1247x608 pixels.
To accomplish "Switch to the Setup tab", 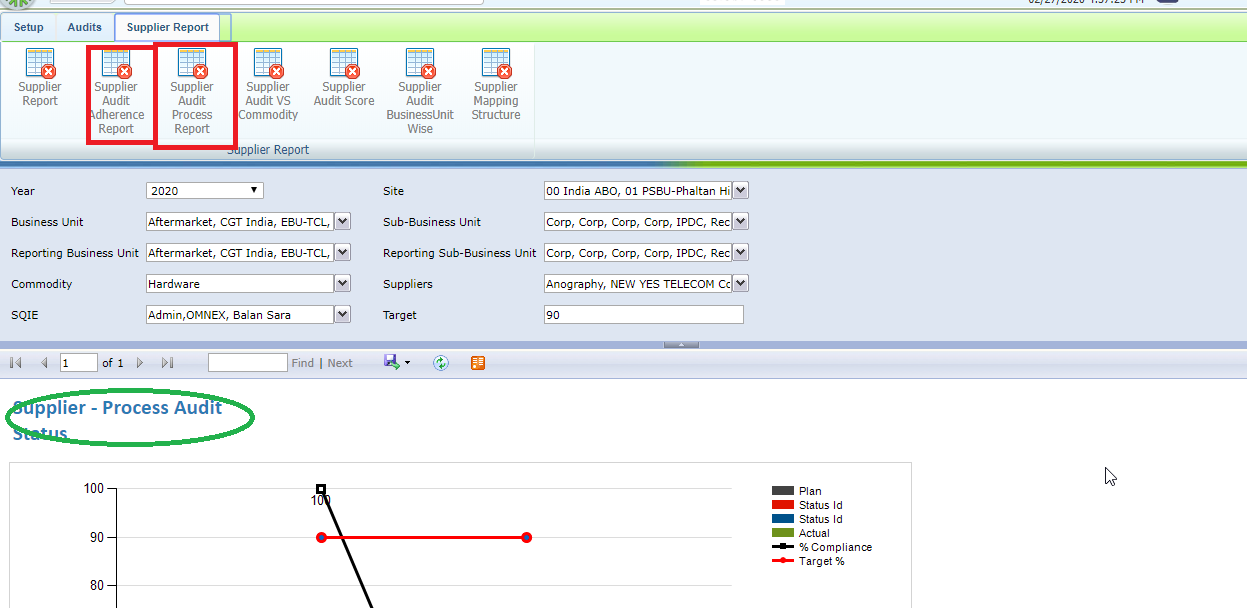I will (29, 27).
